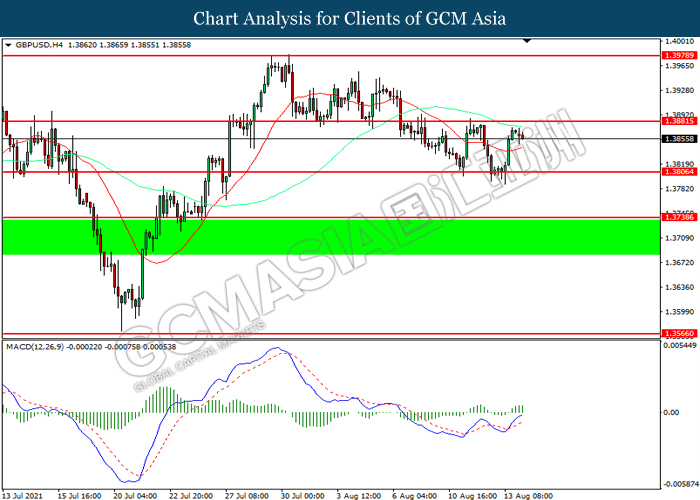Viewport: 700px width, 500px height.
Task: Click the current price label 1.38558
Action: (x=679, y=139)
